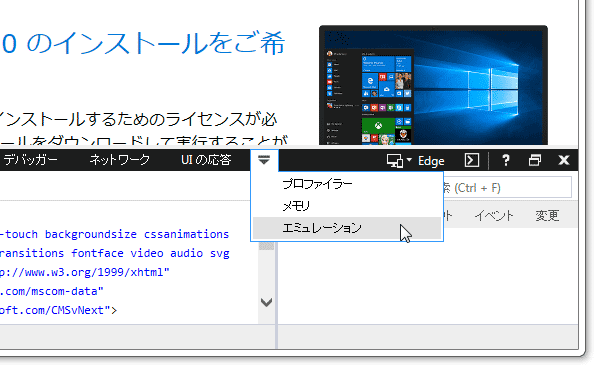Open the イベント tab in styles pane
This screenshot has height=370, width=600.
tap(494, 216)
